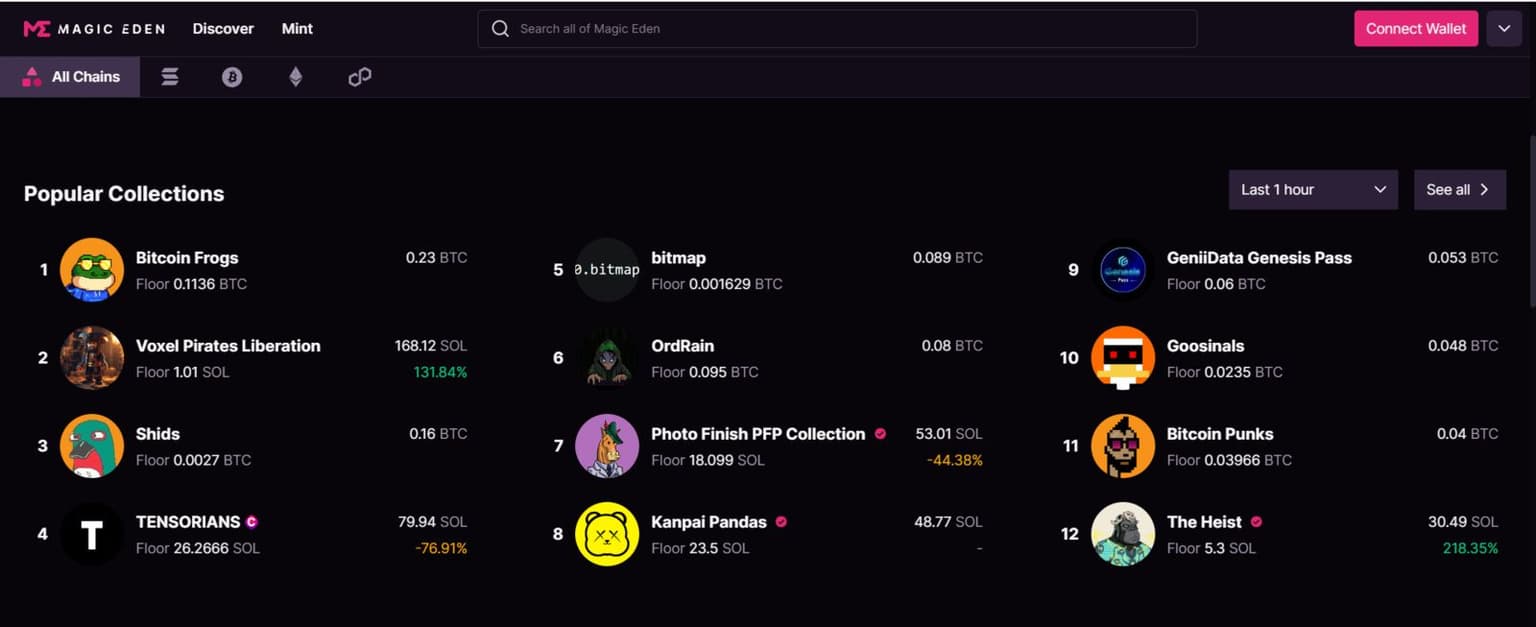Click the page's vertical scrollbar
Viewport: 1536px width, 627px height.
tap(1532, 220)
